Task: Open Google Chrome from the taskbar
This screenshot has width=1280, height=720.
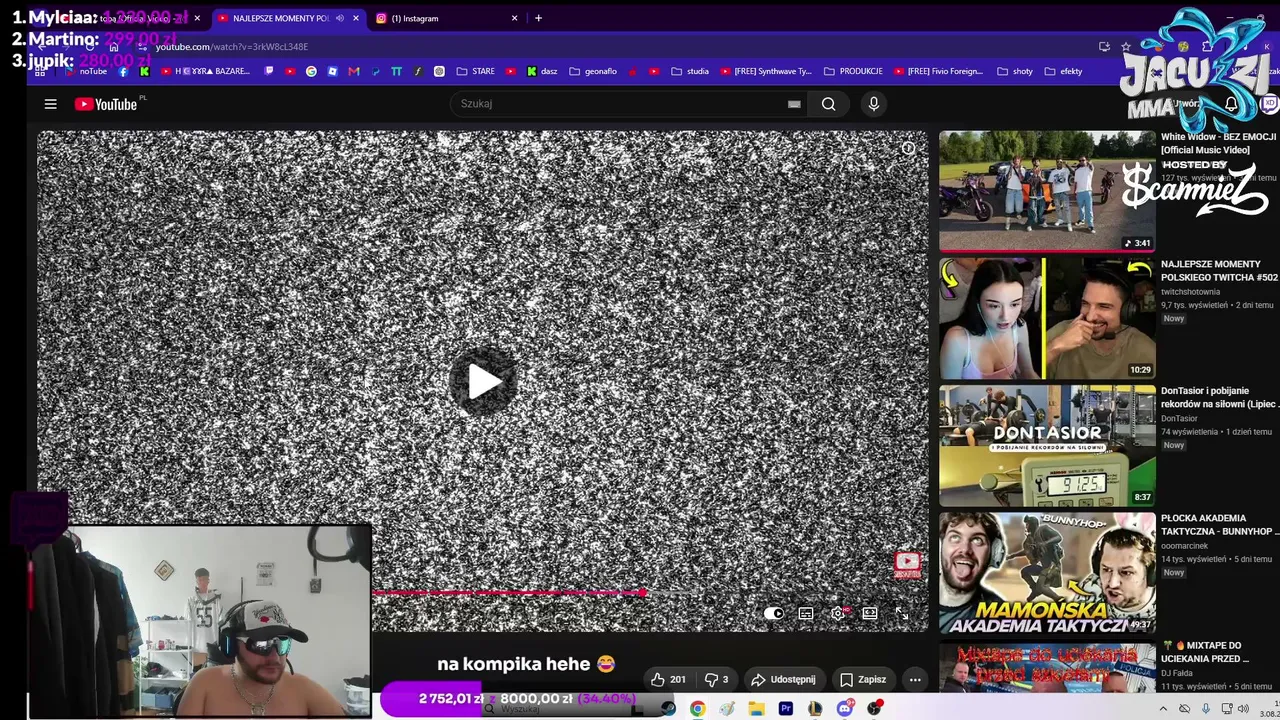Action: click(x=697, y=709)
